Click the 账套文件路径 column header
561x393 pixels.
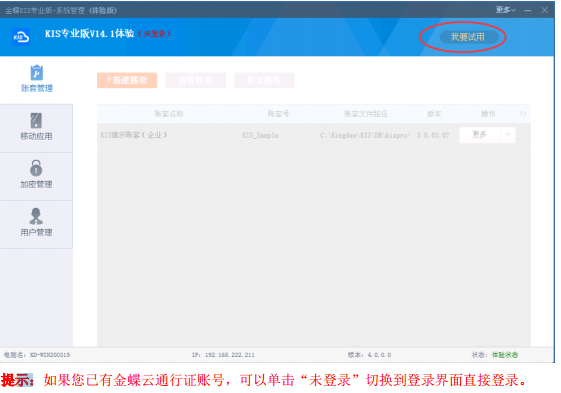coord(366,114)
